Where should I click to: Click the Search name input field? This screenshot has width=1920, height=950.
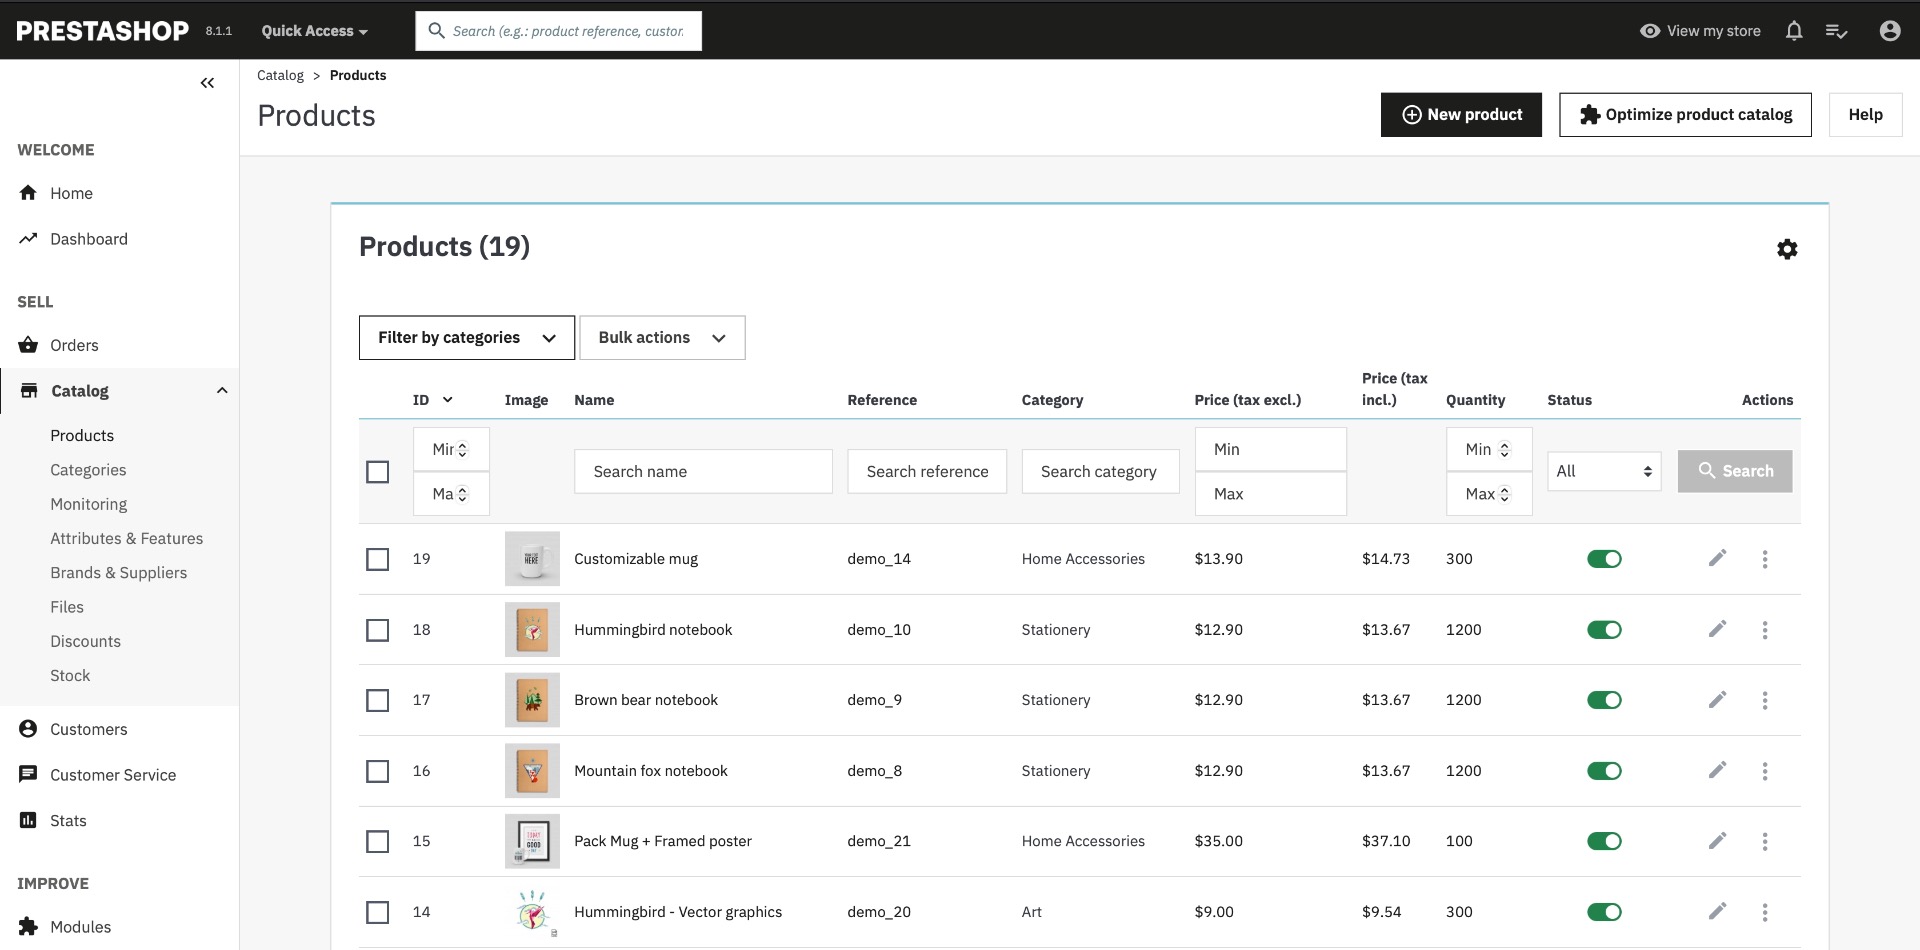click(x=702, y=471)
